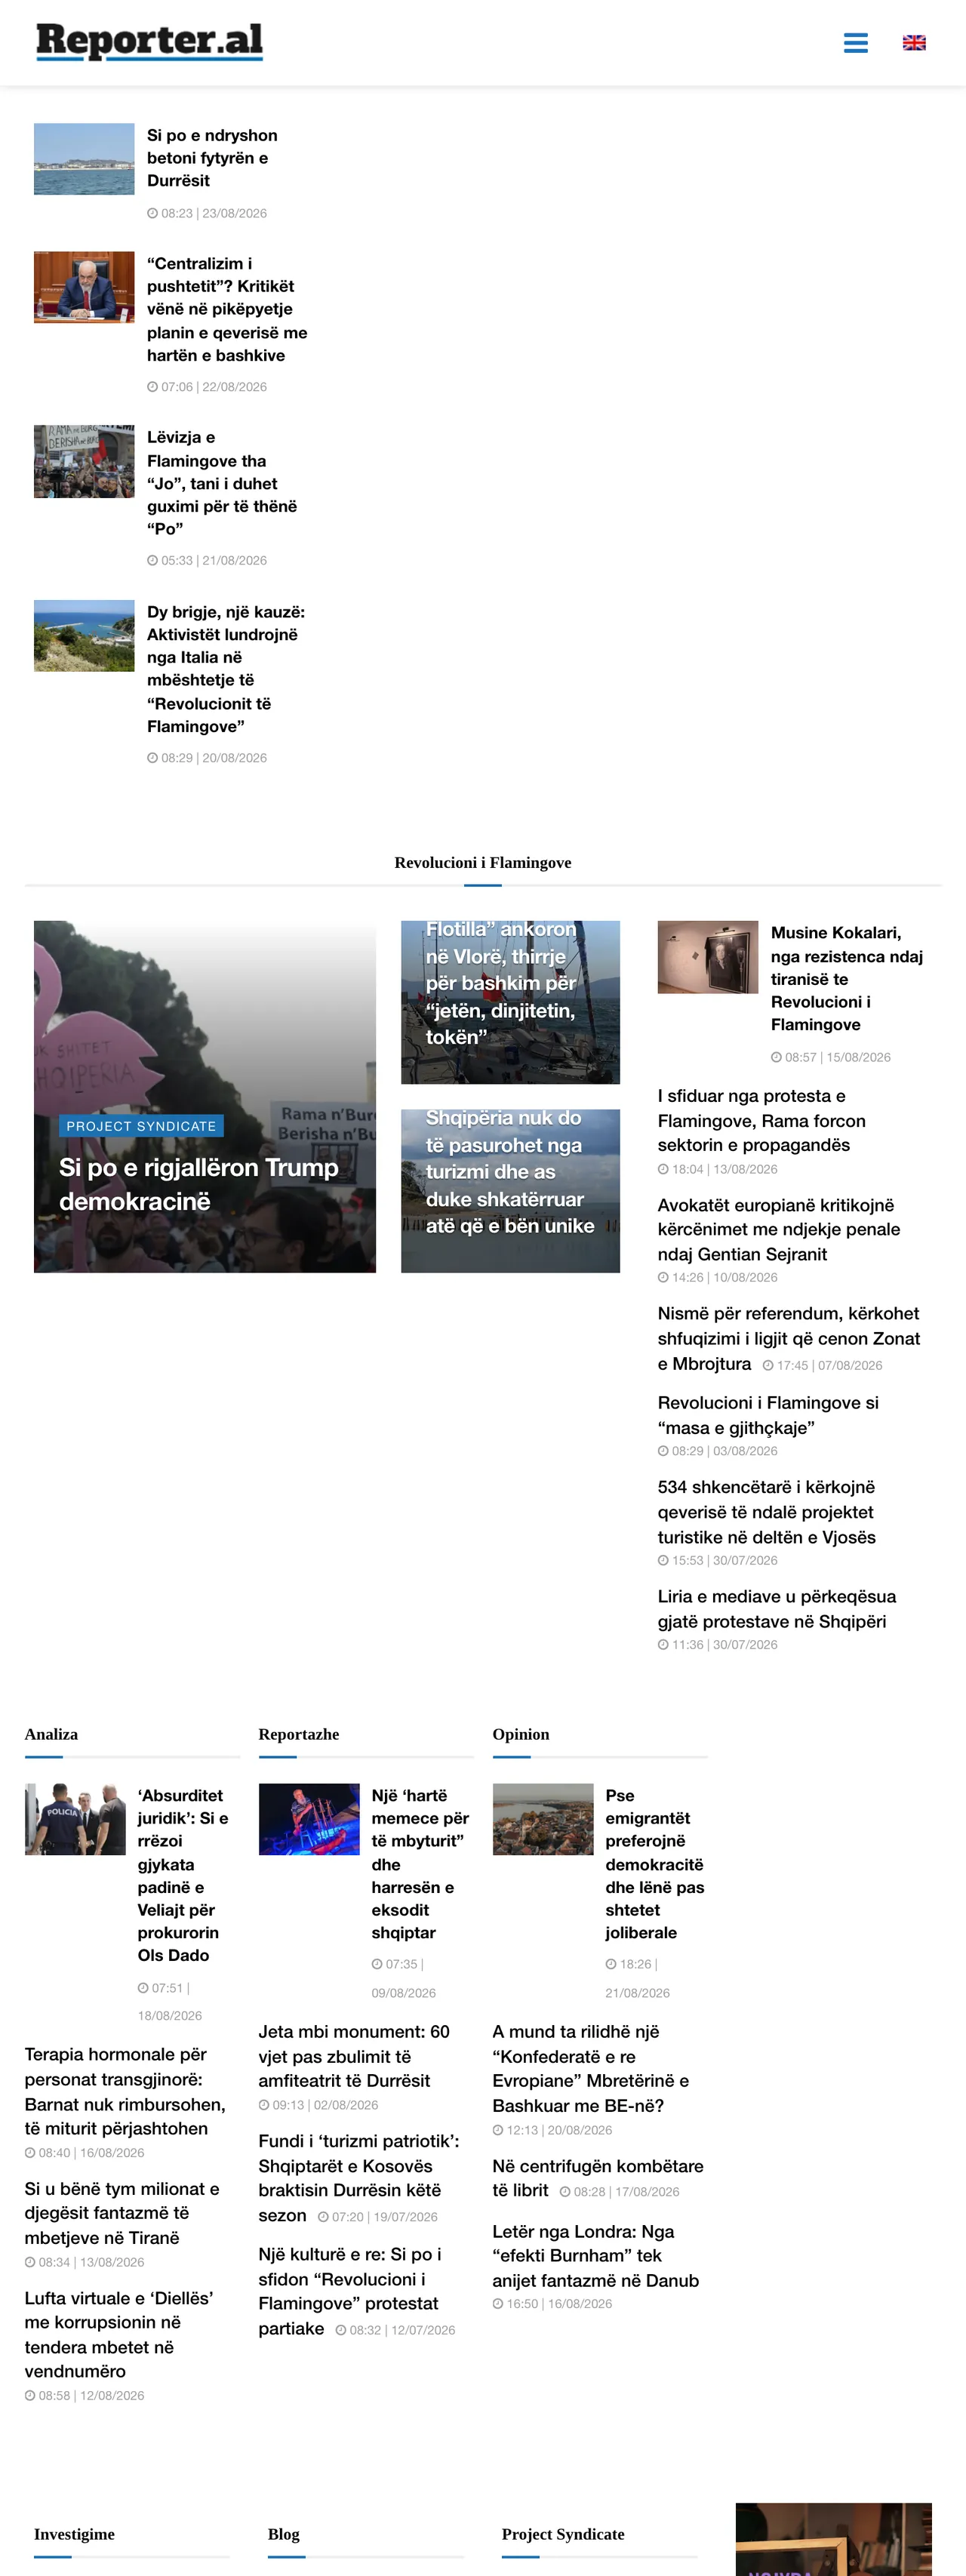
Task: Open the 'Blog' section heading
Action: [283, 2534]
